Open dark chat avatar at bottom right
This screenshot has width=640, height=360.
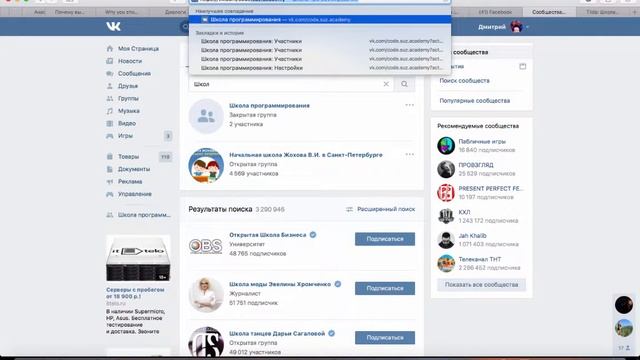tap(624, 305)
